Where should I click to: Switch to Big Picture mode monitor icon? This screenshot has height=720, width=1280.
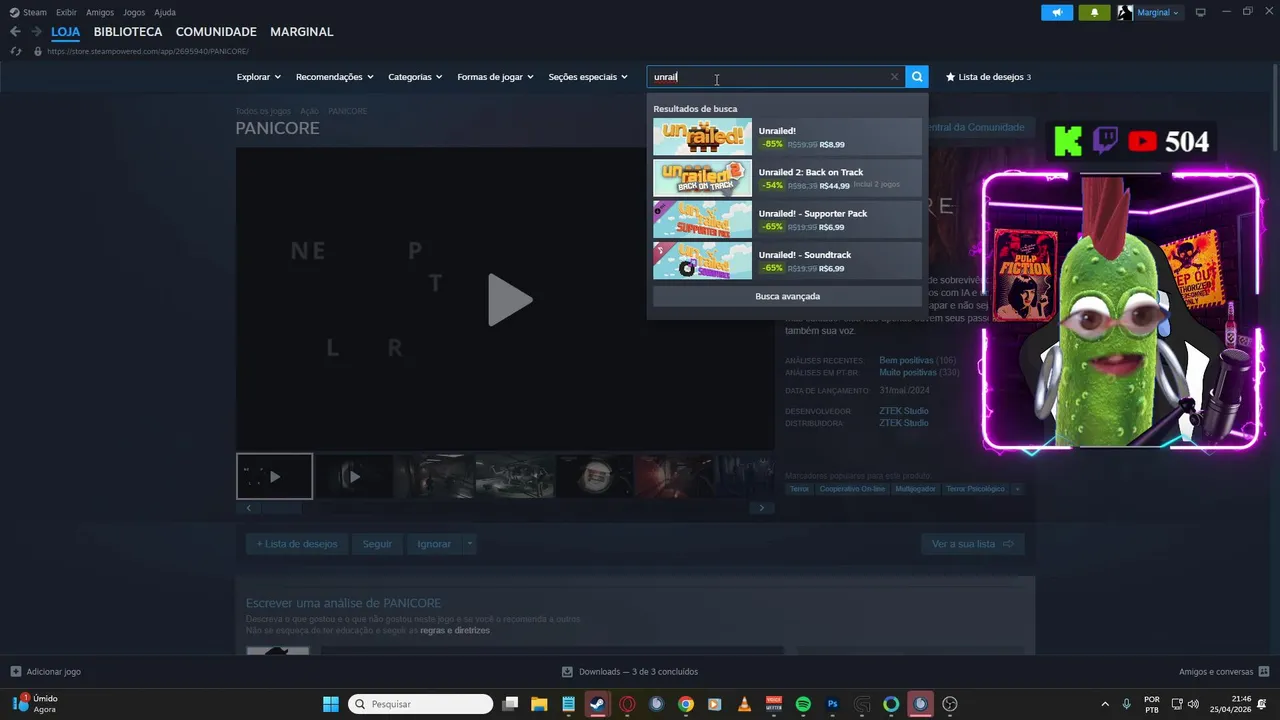point(1200,13)
